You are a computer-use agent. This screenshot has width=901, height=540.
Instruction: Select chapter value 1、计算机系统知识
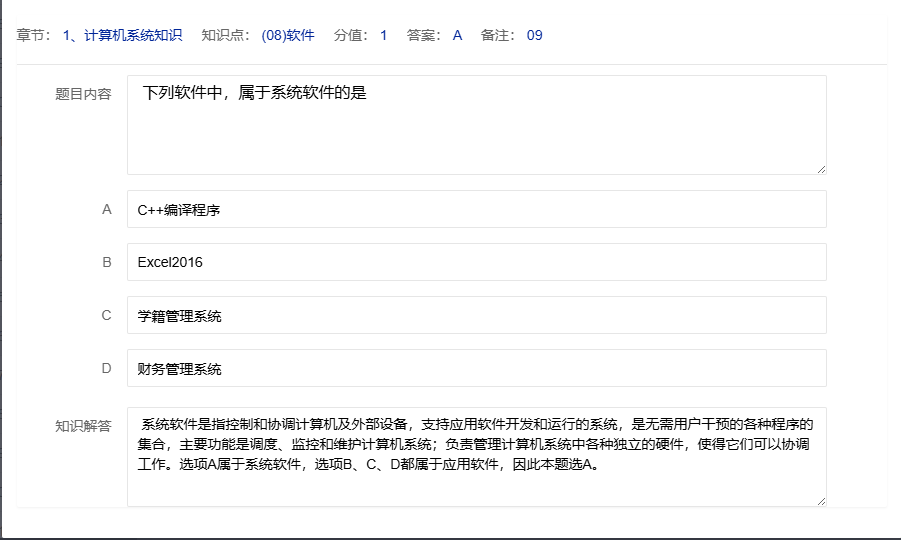122,36
